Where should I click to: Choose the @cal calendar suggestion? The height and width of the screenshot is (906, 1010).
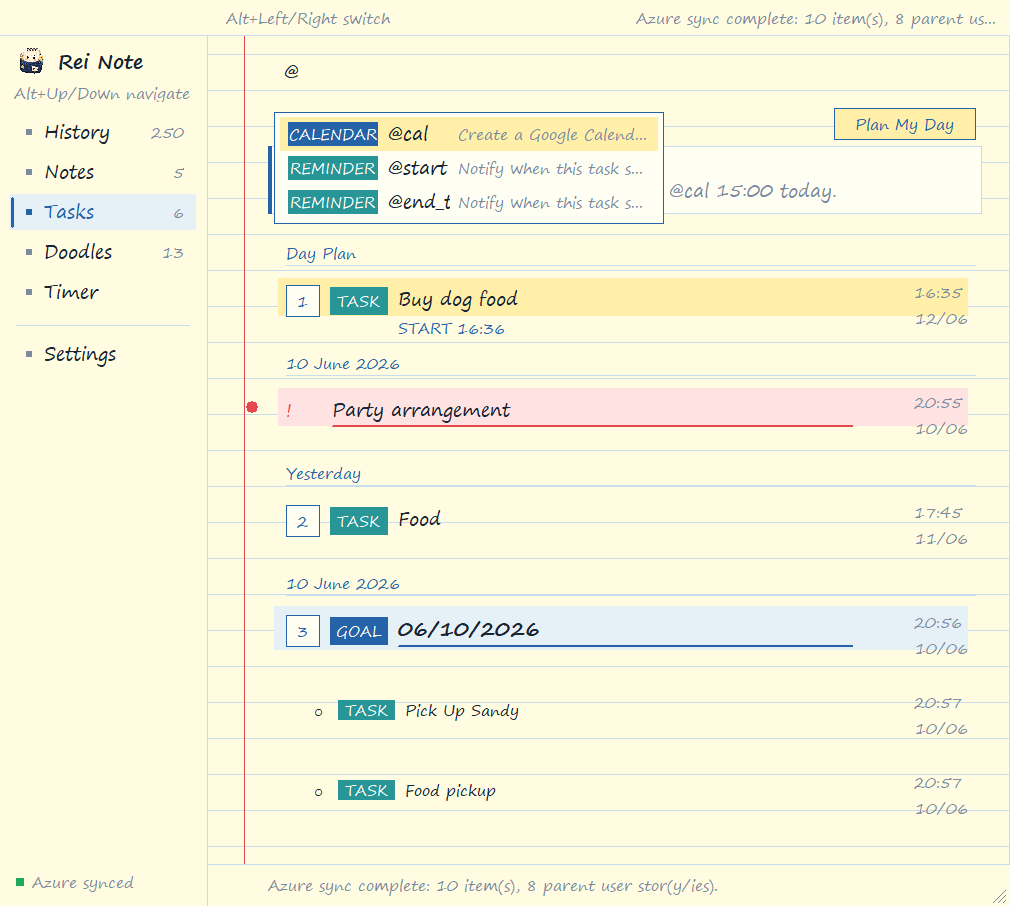tap(469, 134)
